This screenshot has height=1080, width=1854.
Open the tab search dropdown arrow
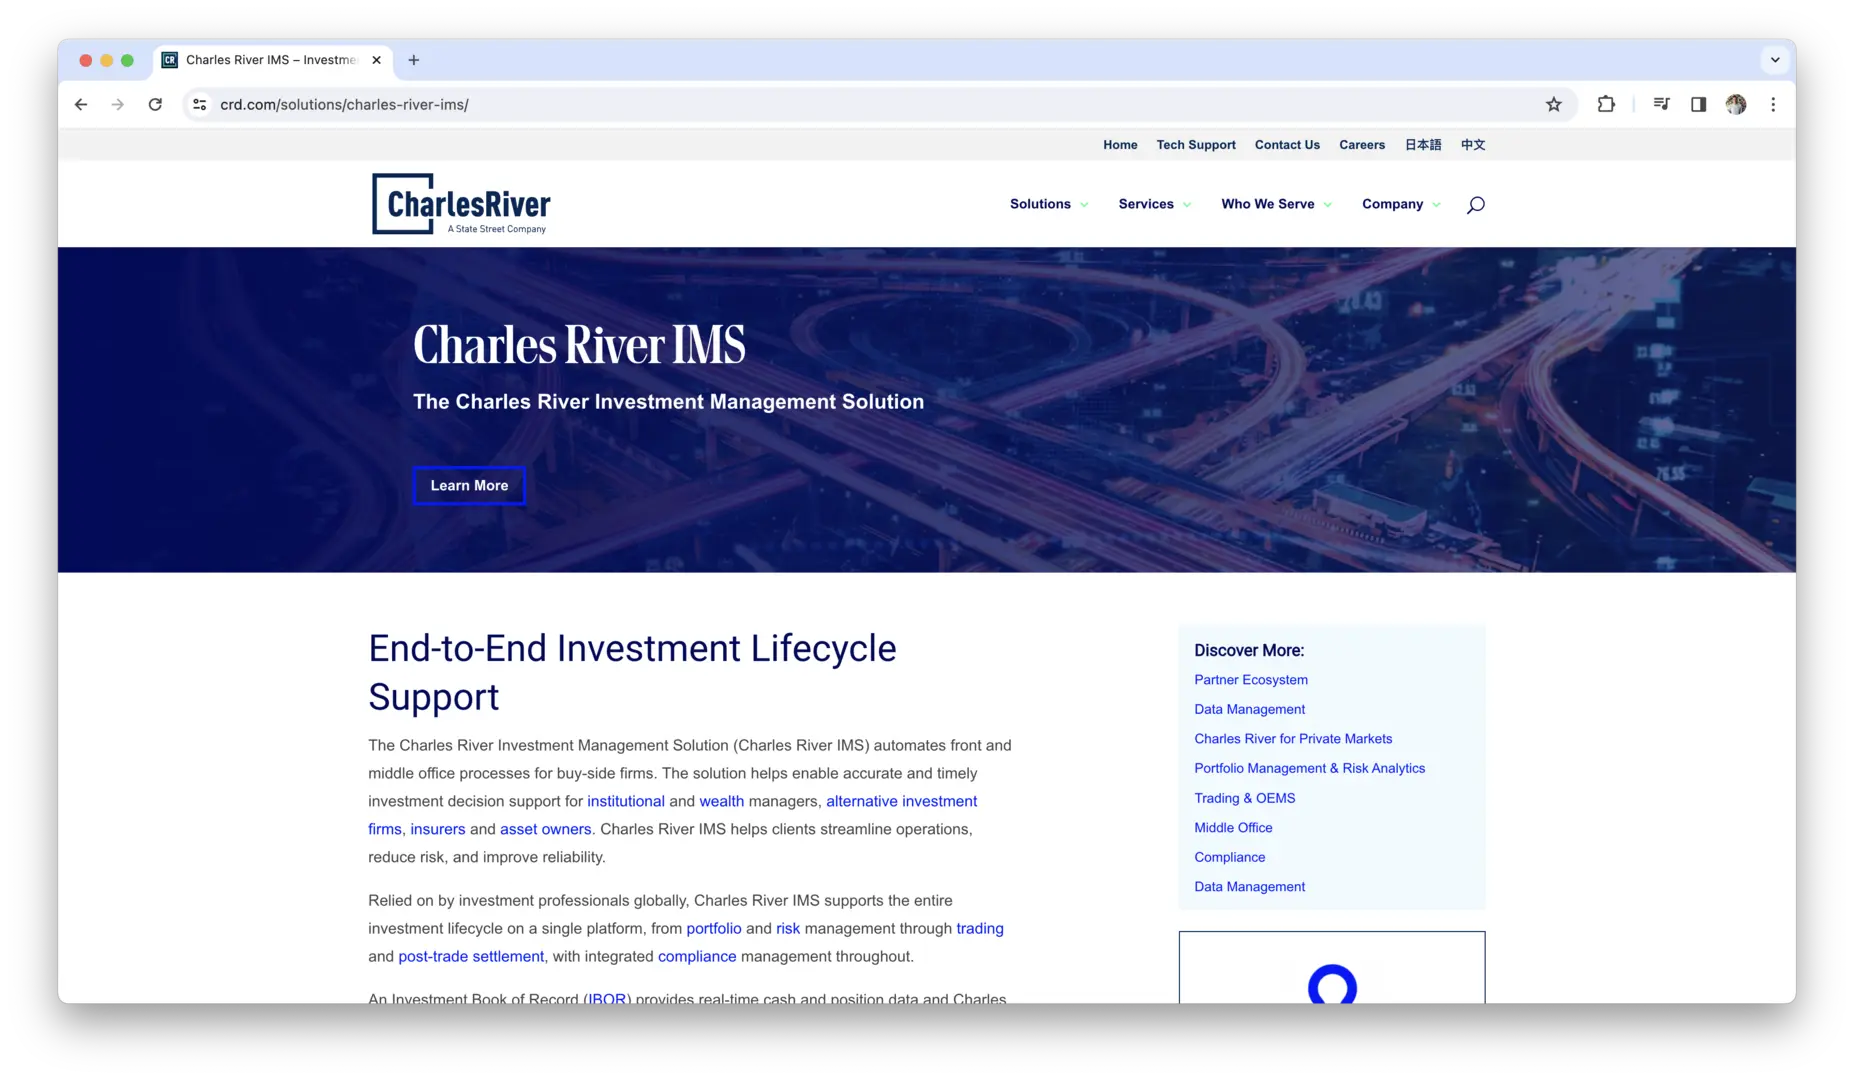(1775, 60)
